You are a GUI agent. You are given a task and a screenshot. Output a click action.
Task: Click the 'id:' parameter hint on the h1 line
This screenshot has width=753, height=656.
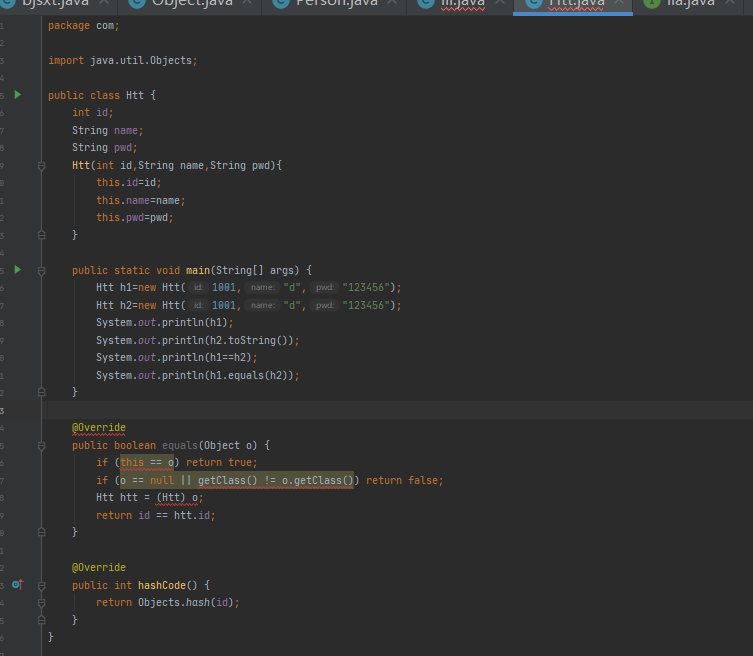(198, 288)
